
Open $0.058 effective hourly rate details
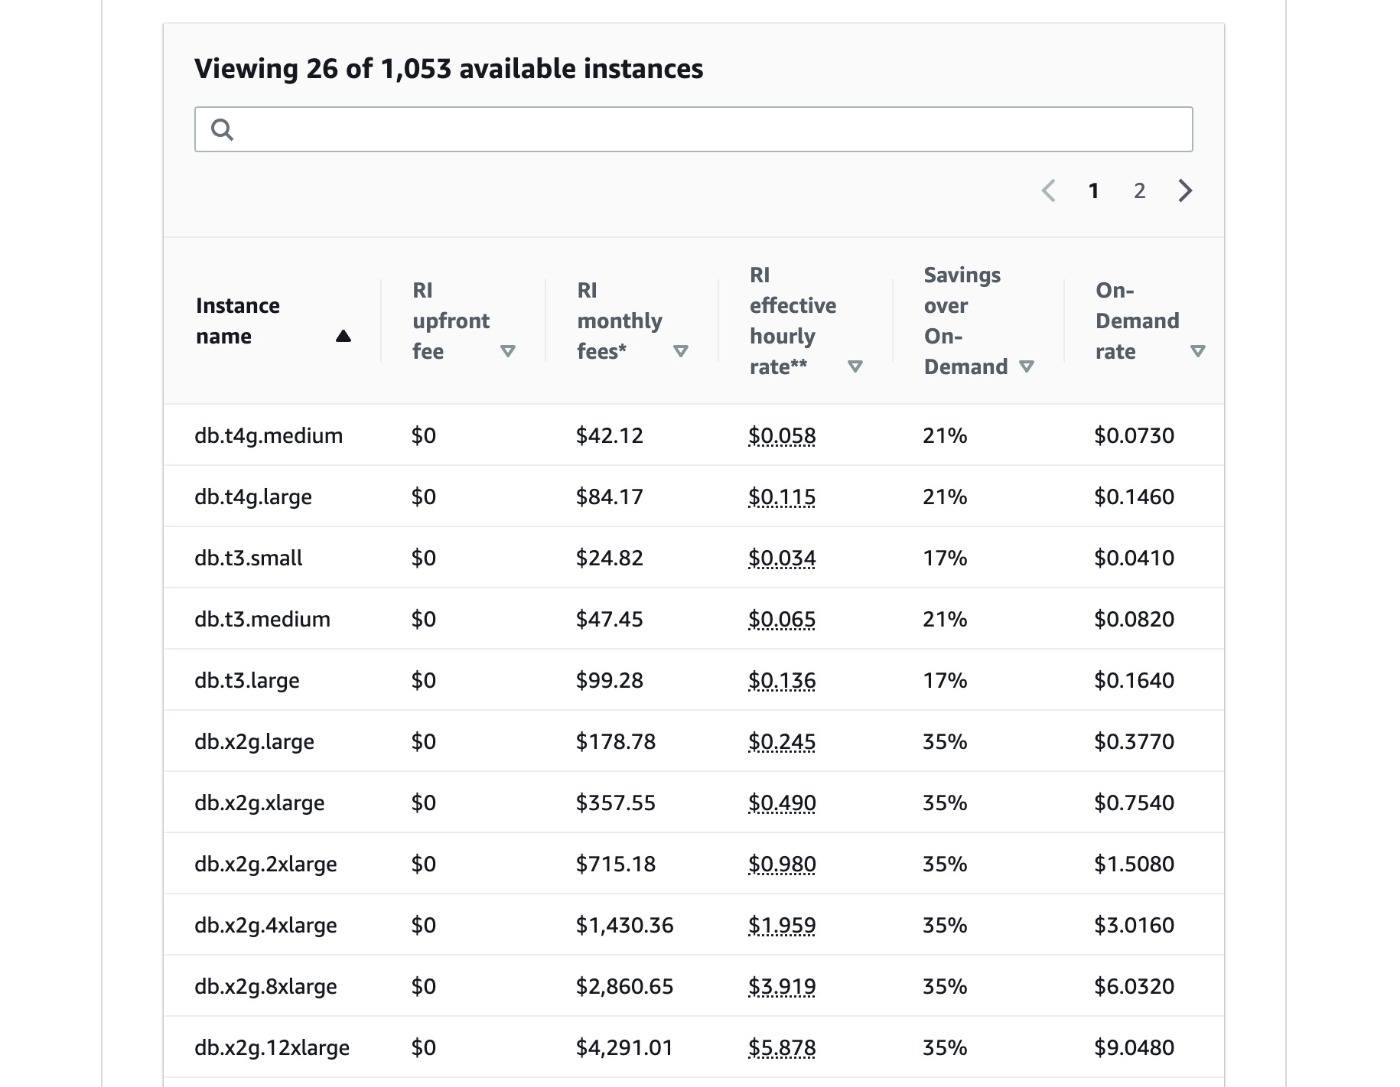[x=782, y=436]
